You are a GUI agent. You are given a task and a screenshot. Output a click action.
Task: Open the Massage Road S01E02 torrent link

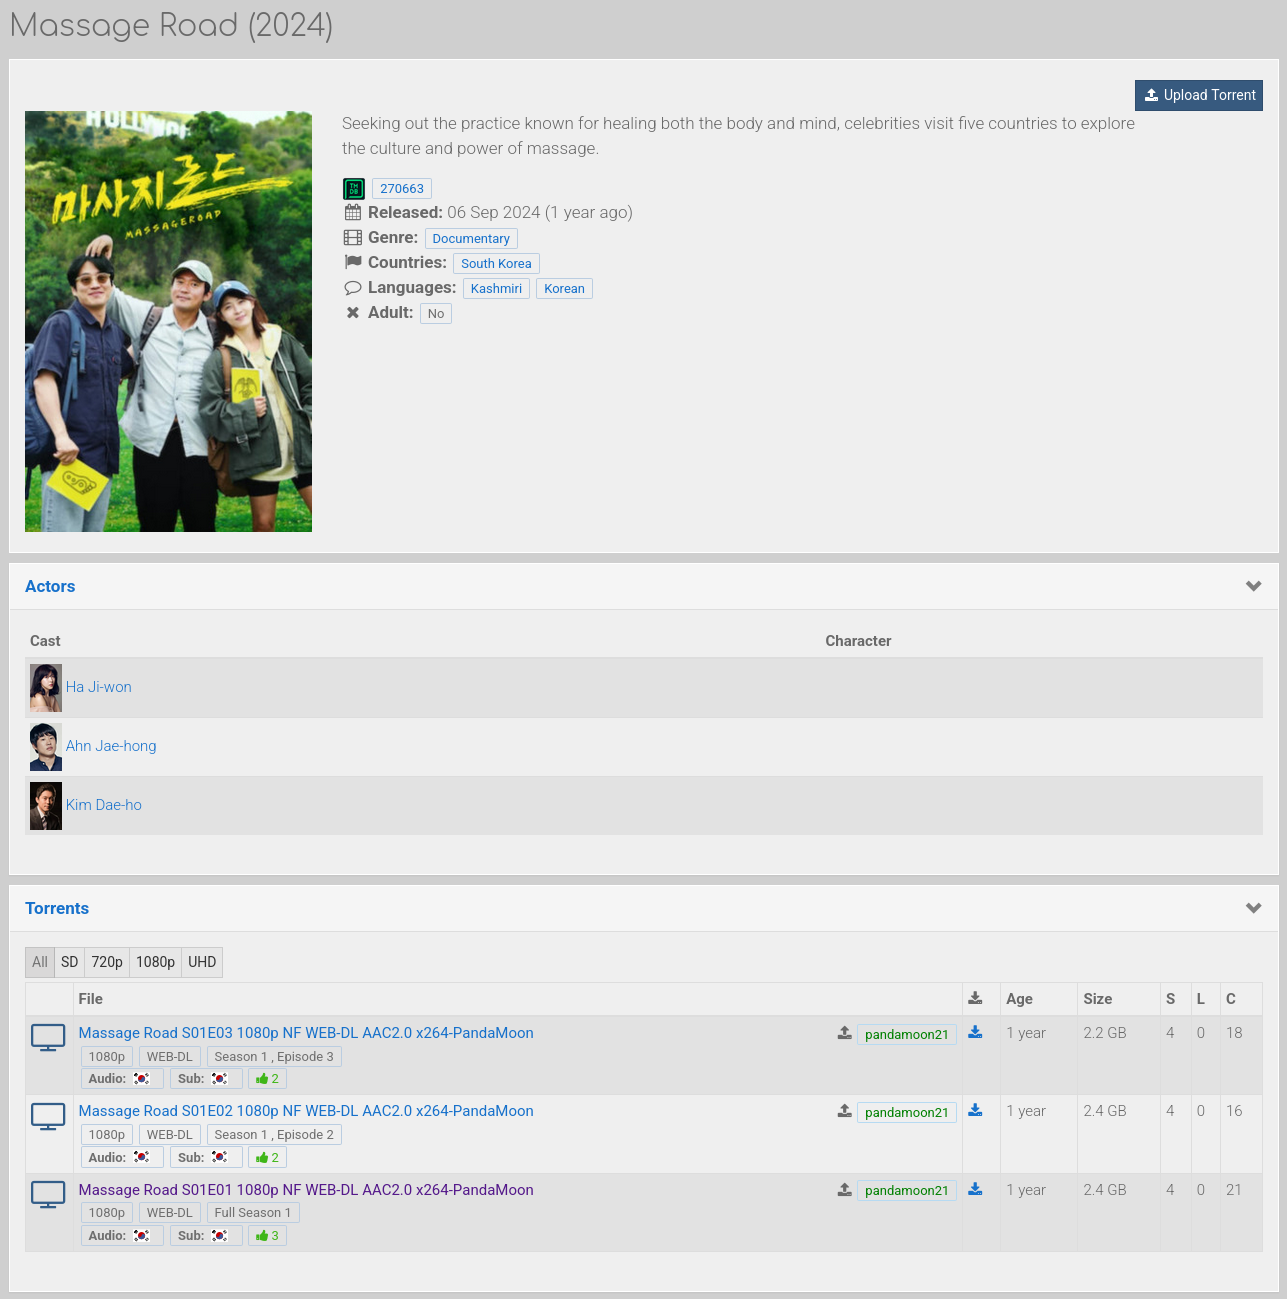[306, 1111]
